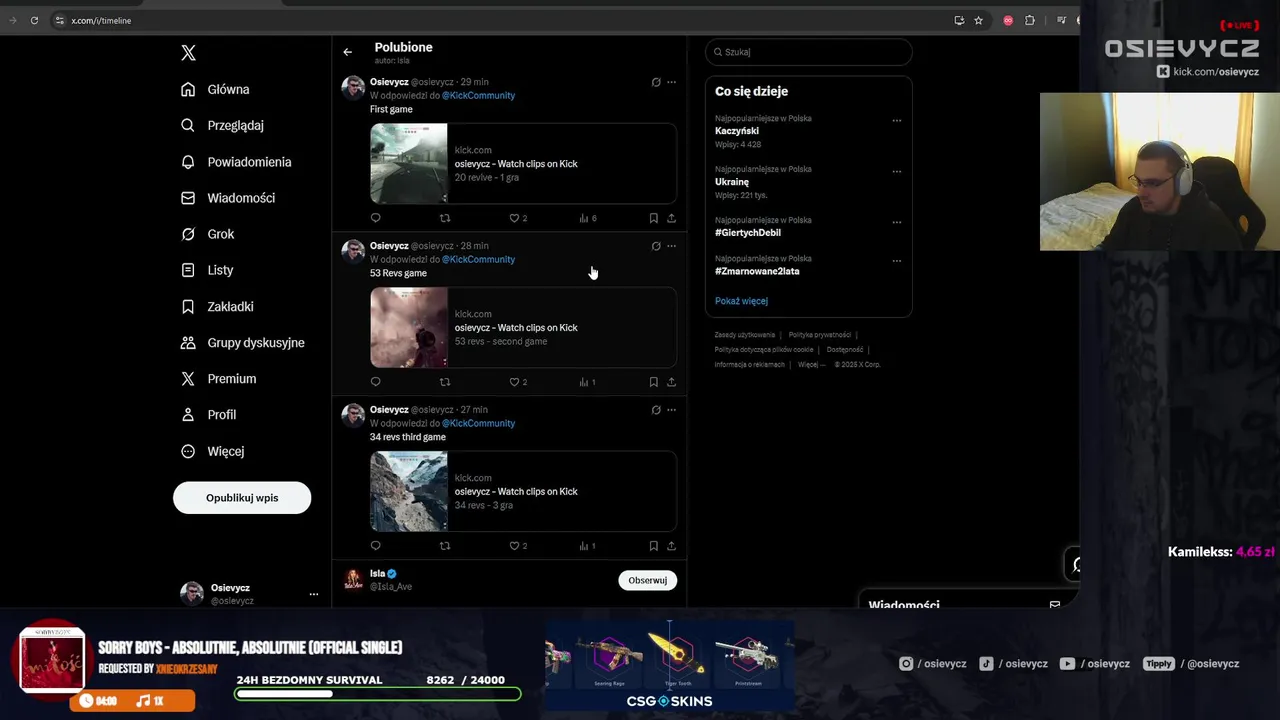Reply to the 34 revs third game post

[x=376, y=546]
